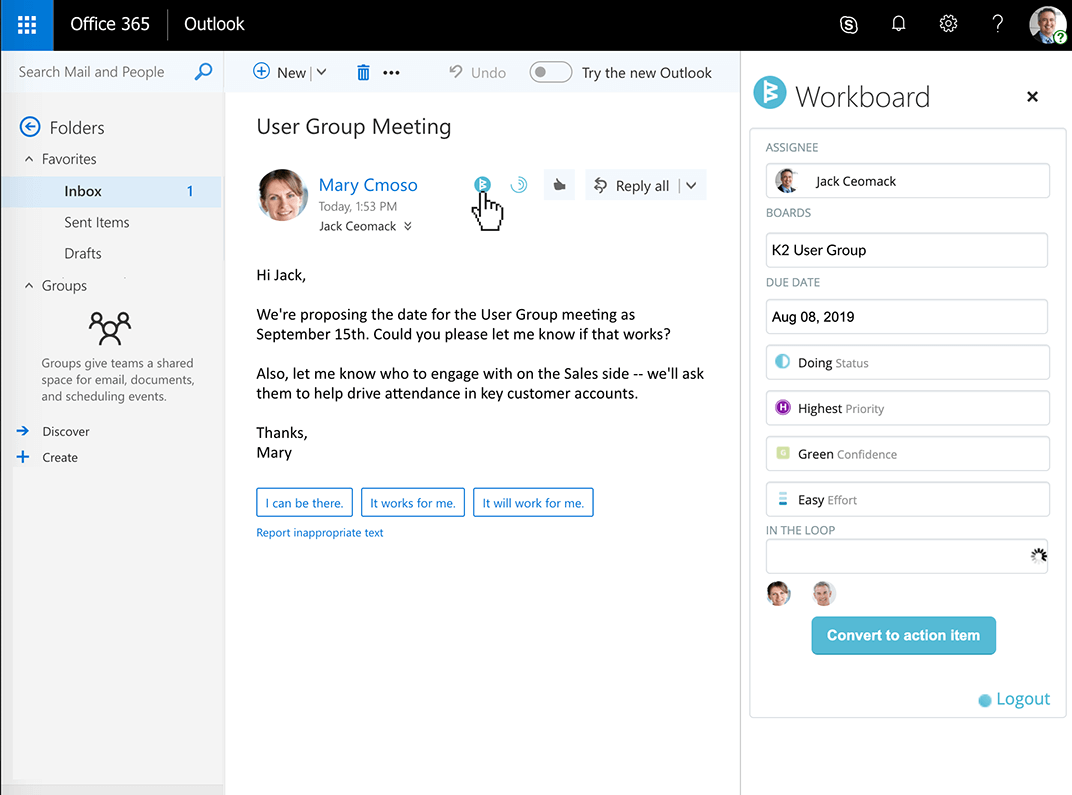This screenshot has width=1072, height=795.
Task: Expand recipient details next to Jack Ceomack
Action: click(407, 226)
